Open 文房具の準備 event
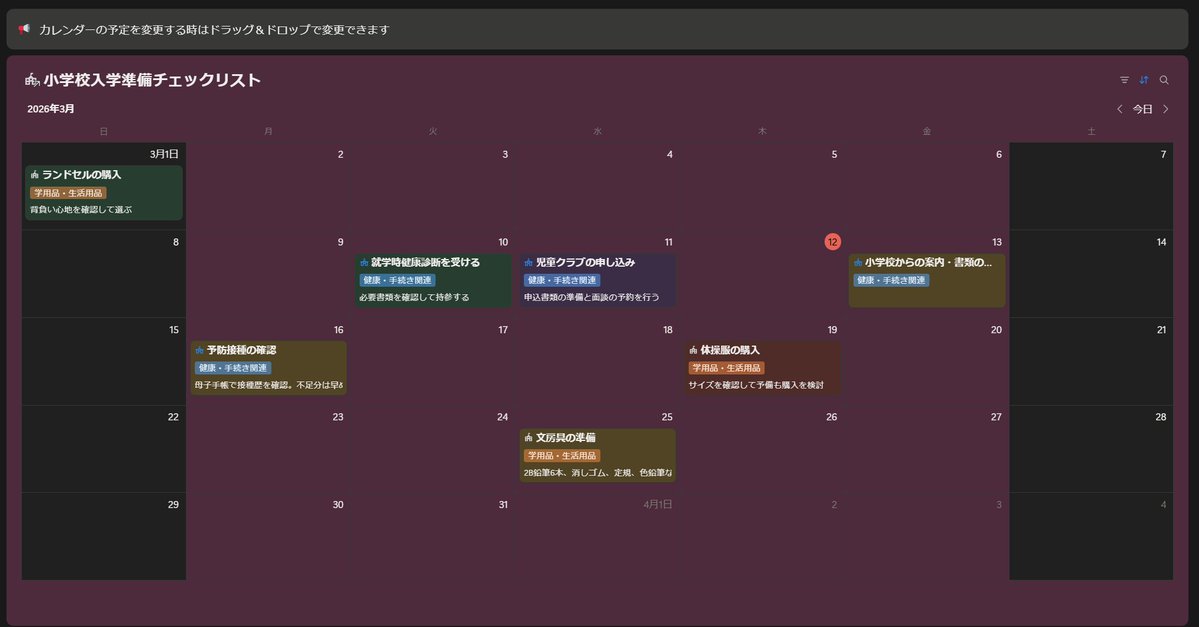Image resolution: width=1199 pixels, height=627 pixels. tap(597, 456)
